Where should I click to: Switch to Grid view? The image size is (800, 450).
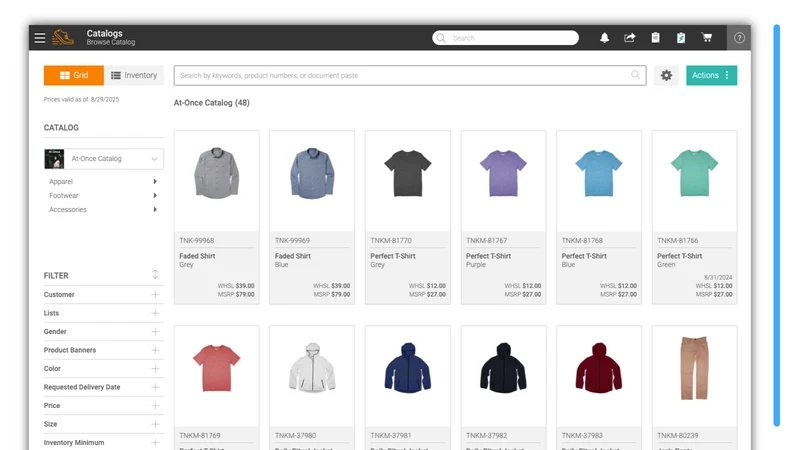click(74, 76)
